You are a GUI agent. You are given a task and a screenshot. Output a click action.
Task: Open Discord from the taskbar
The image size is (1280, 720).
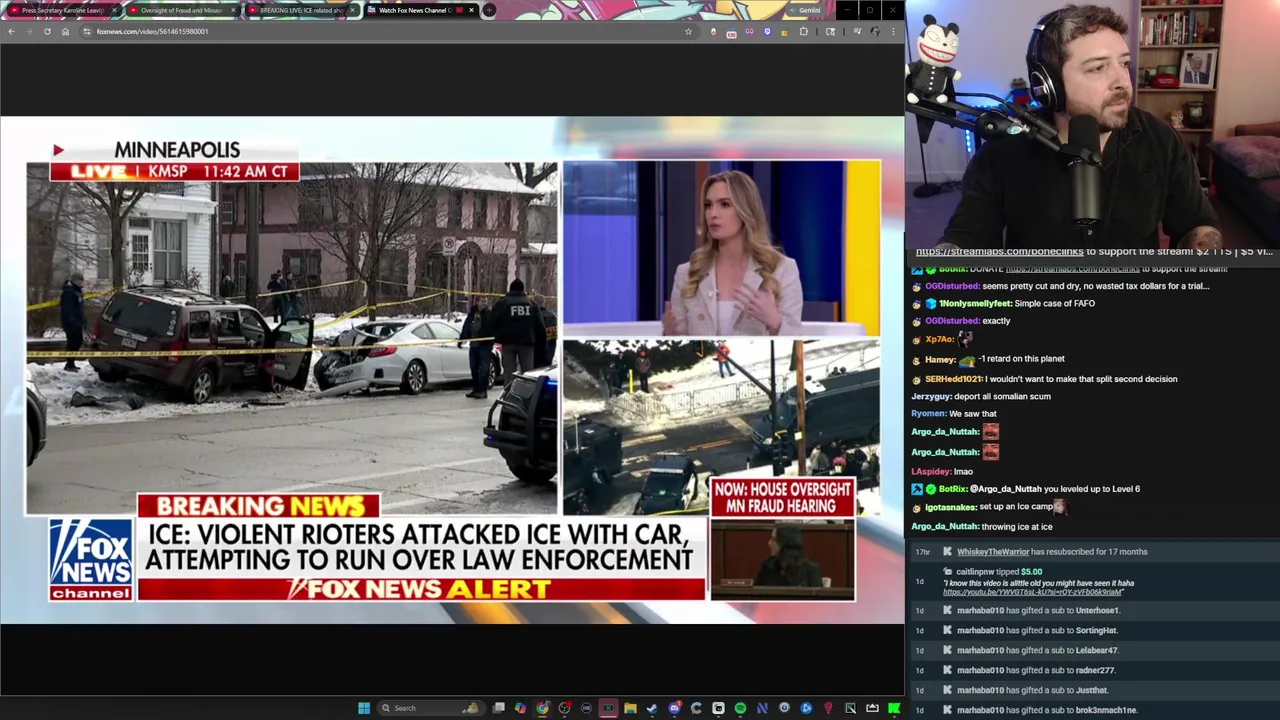point(674,708)
